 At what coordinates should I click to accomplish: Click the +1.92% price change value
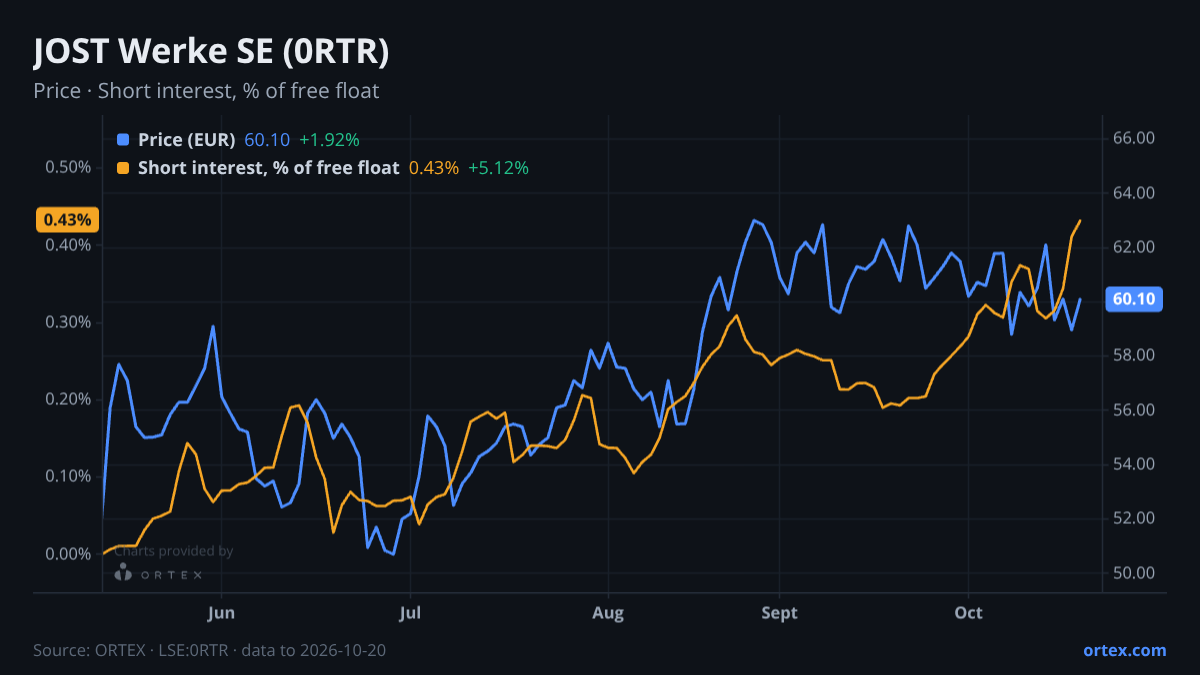click(x=329, y=139)
